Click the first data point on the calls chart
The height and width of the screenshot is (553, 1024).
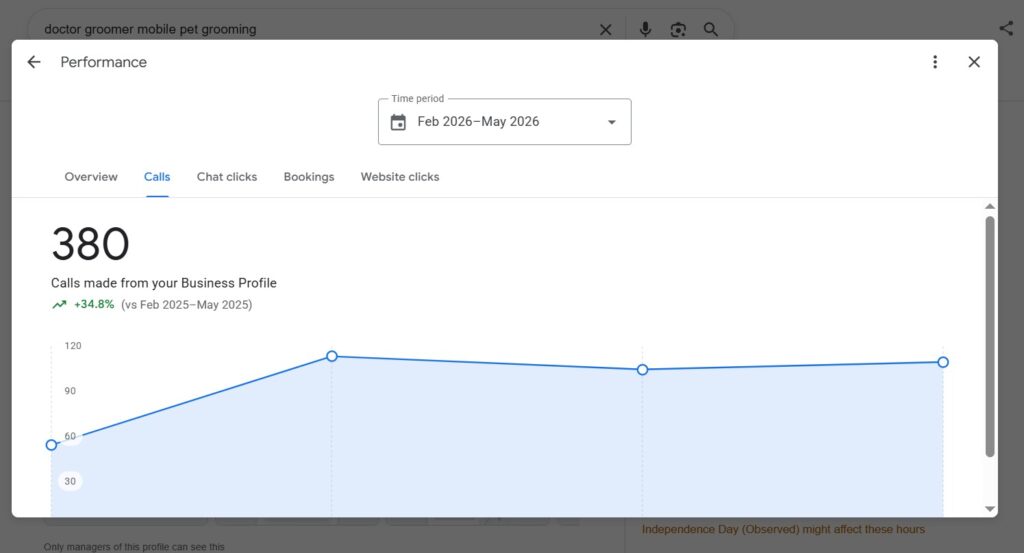tap(52, 445)
